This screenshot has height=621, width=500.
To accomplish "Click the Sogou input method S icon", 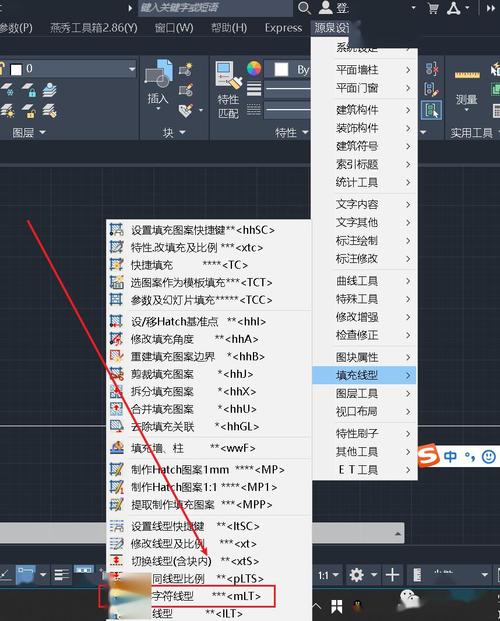I will point(428,456).
